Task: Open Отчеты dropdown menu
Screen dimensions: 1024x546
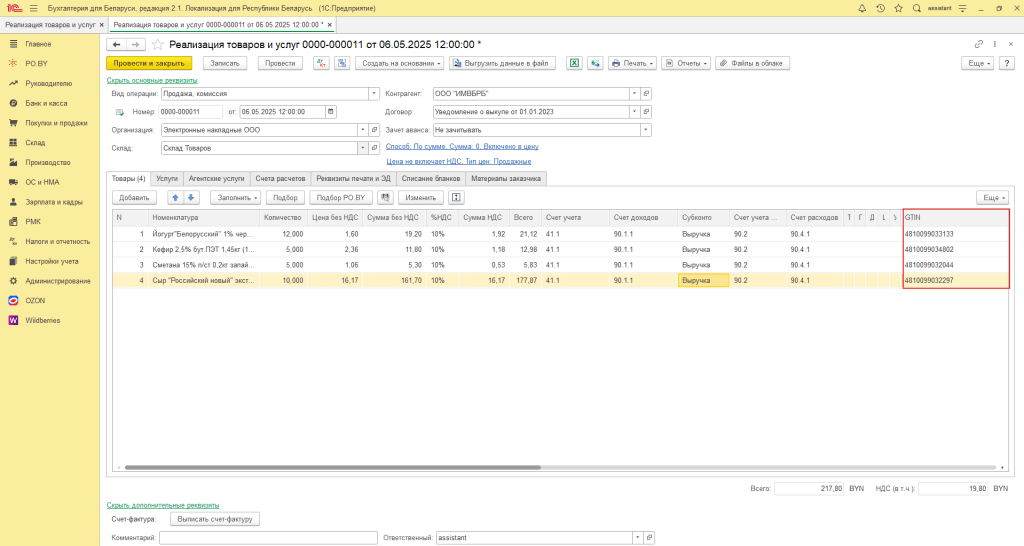Action: pos(686,63)
